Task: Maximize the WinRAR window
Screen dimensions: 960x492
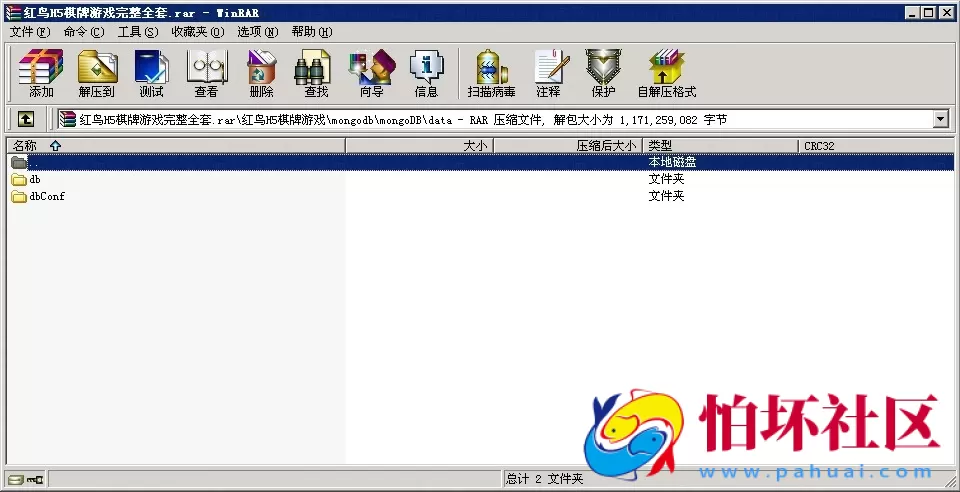Action: click(928, 13)
